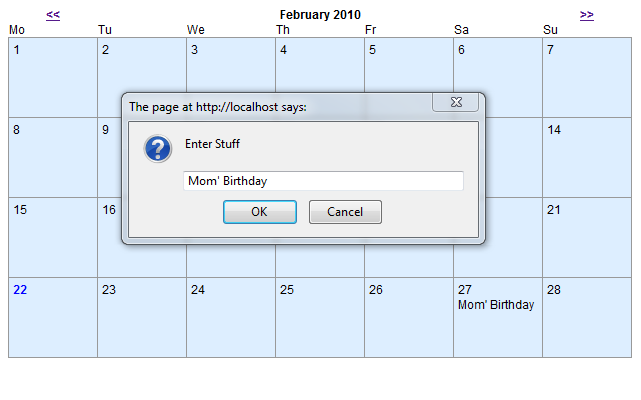The width and height of the screenshot is (641, 400).
Task: Select the February 23 calendar cell
Action: click(142, 317)
